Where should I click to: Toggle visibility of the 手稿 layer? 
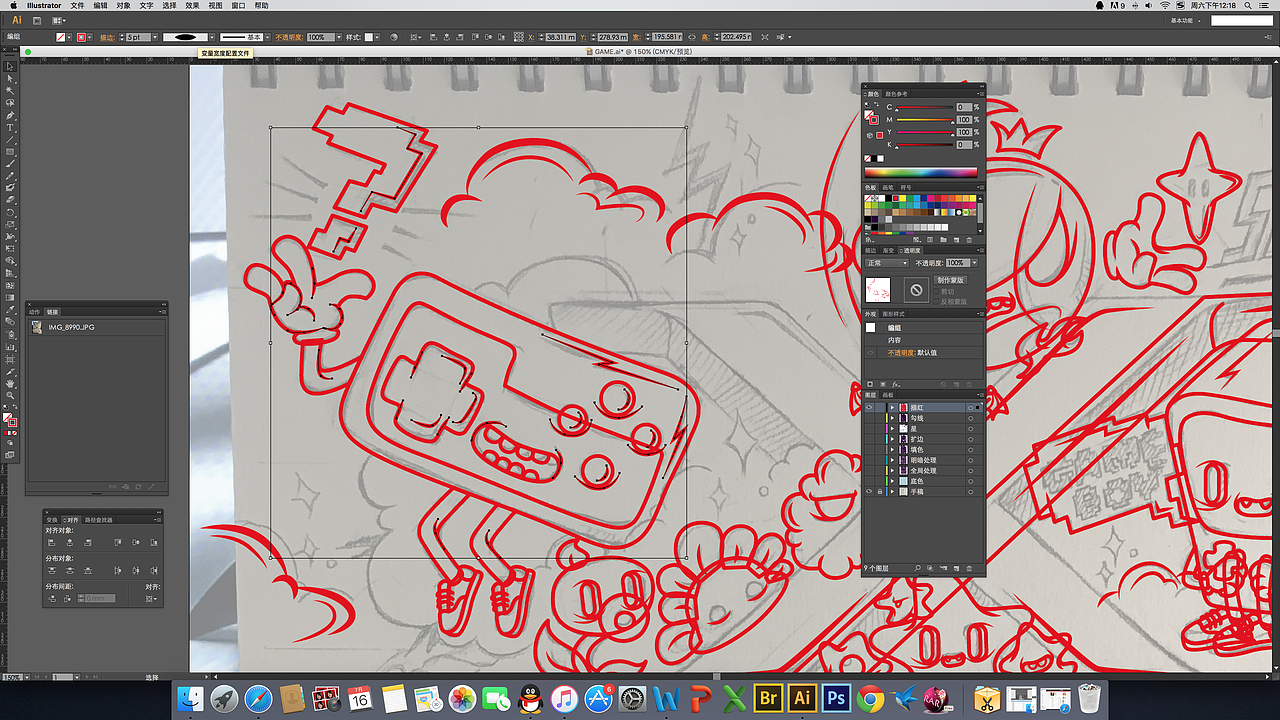pos(868,492)
